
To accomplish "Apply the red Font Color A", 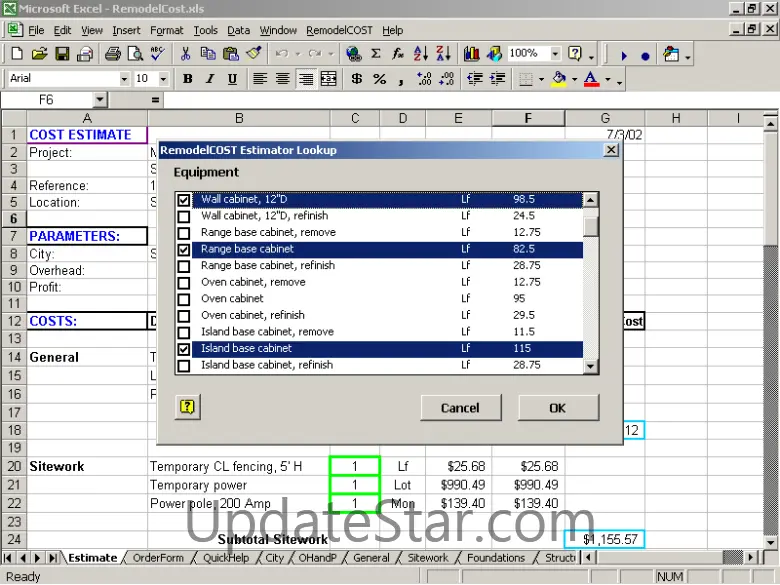I will (x=591, y=79).
